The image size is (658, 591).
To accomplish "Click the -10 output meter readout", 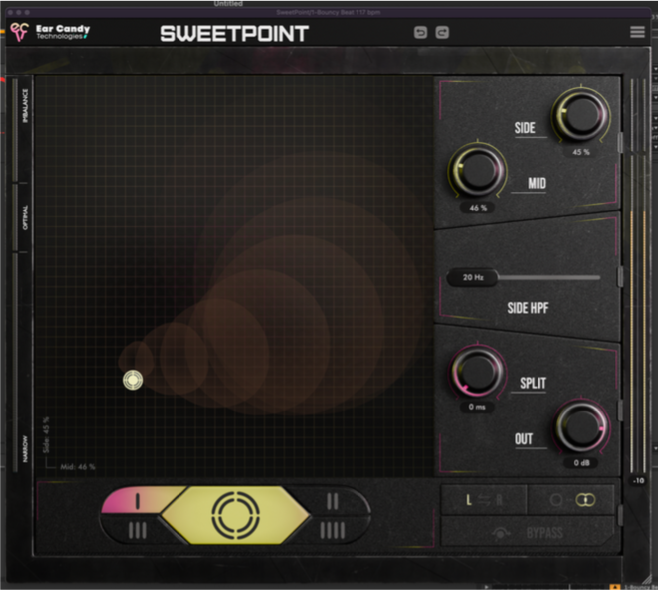I will (x=638, y=480).
